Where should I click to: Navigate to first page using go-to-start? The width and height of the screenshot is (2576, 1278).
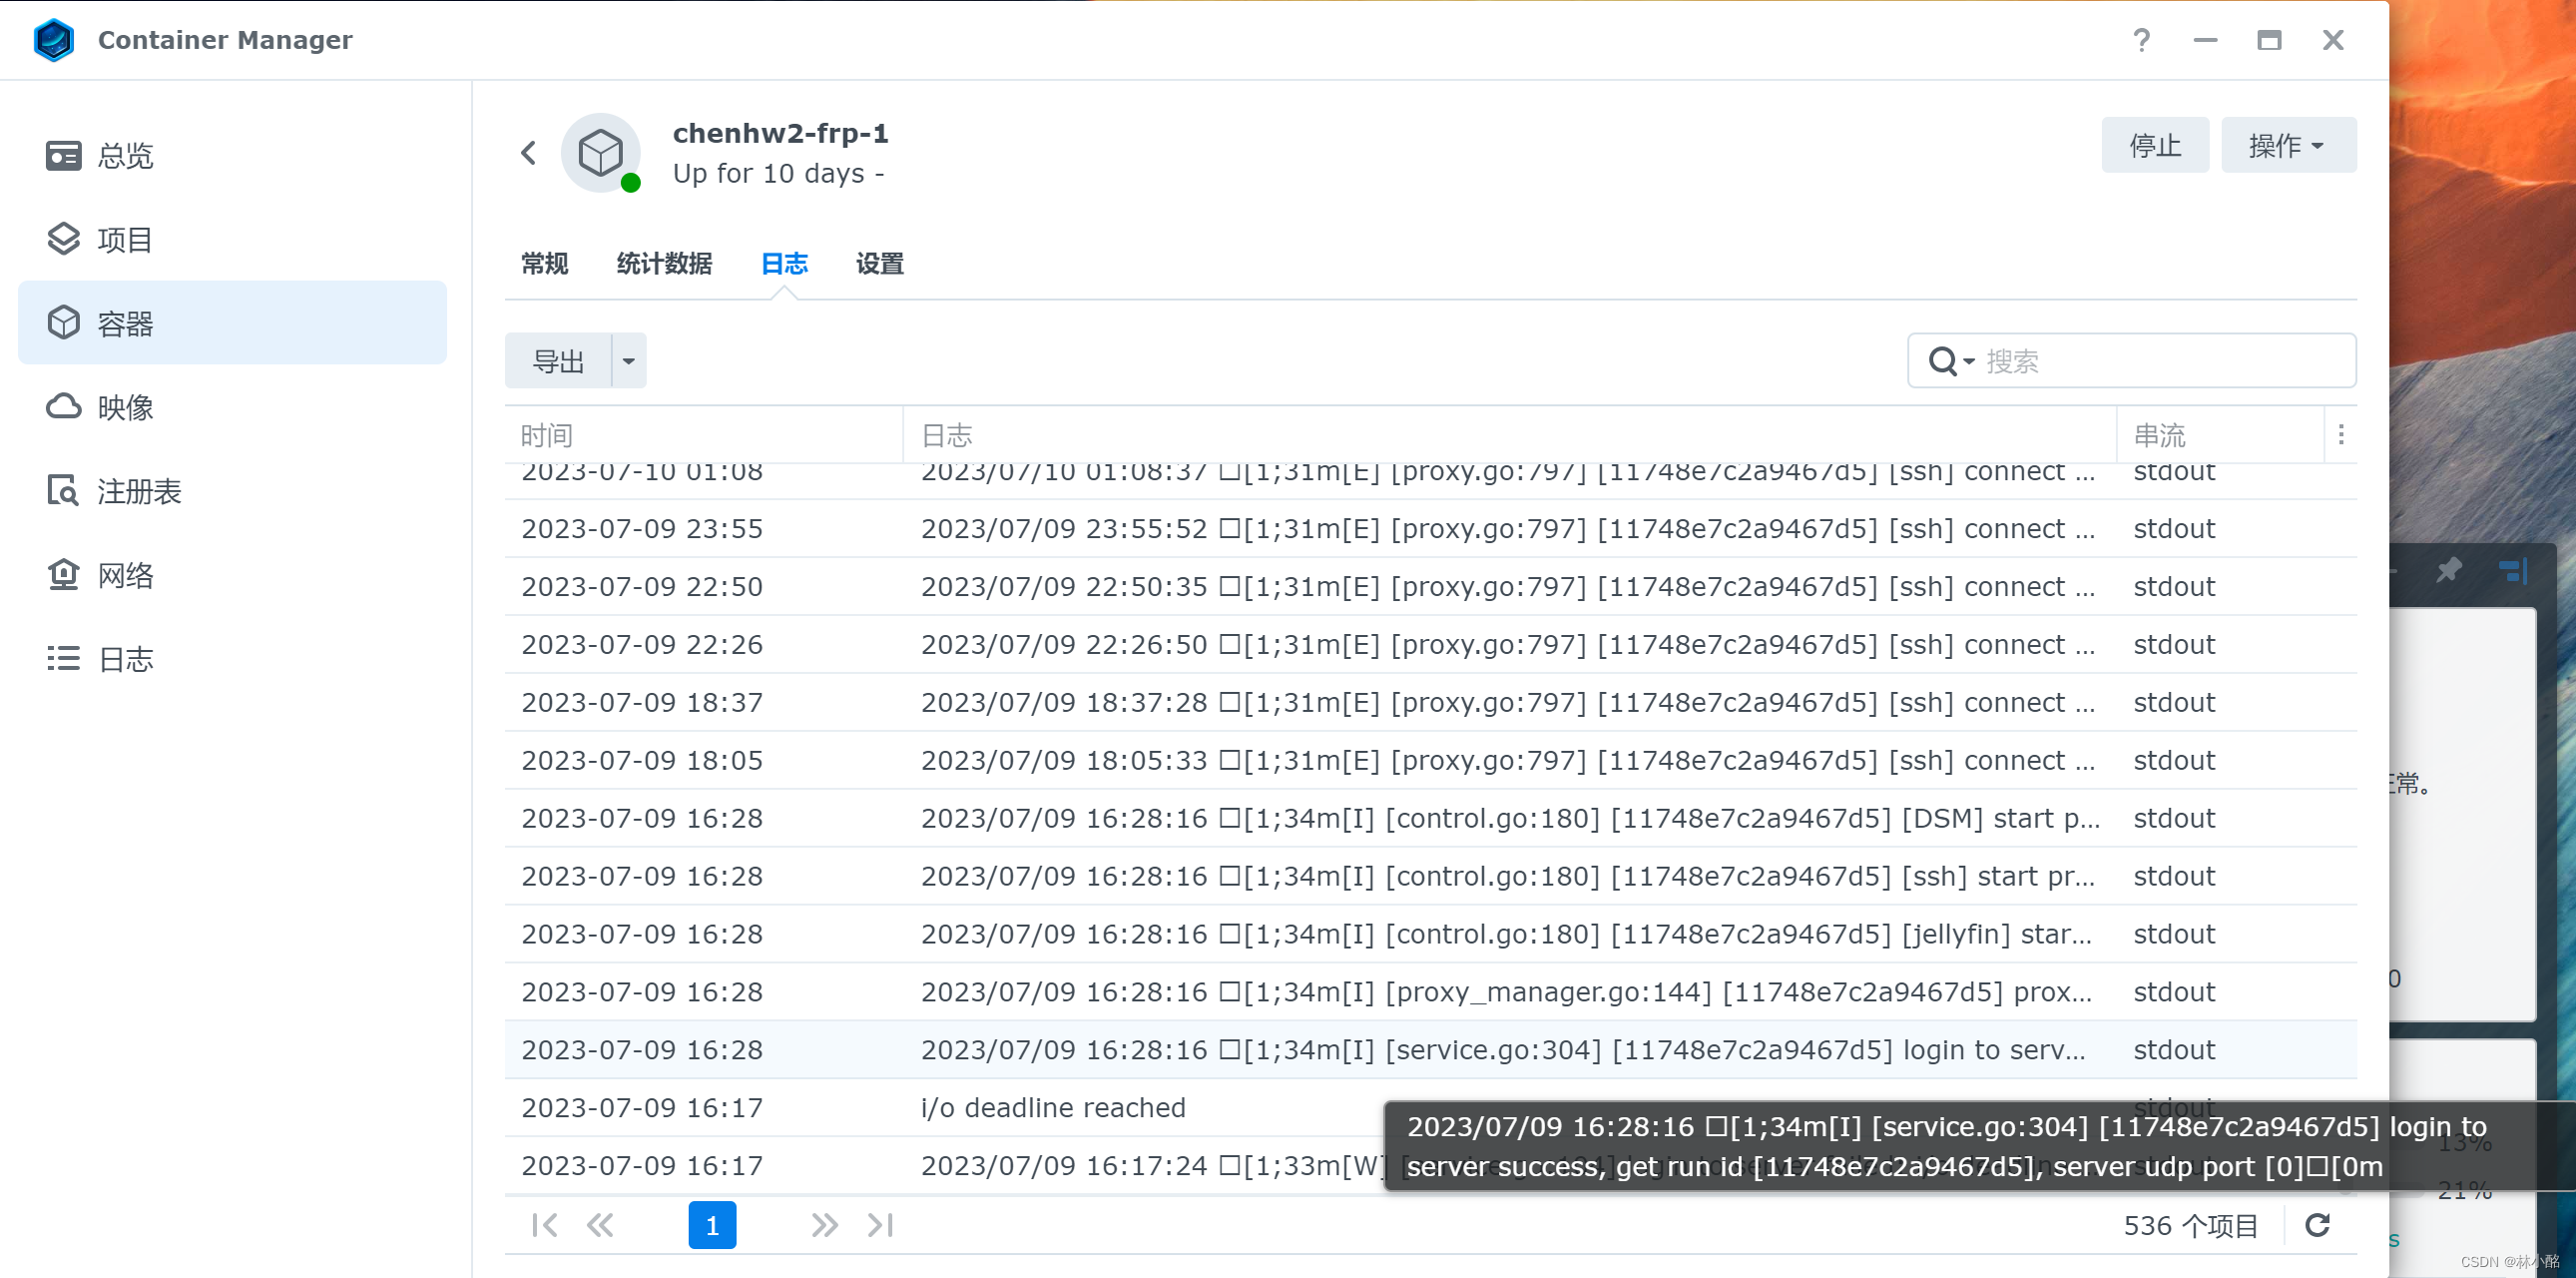pos(547,1222)
